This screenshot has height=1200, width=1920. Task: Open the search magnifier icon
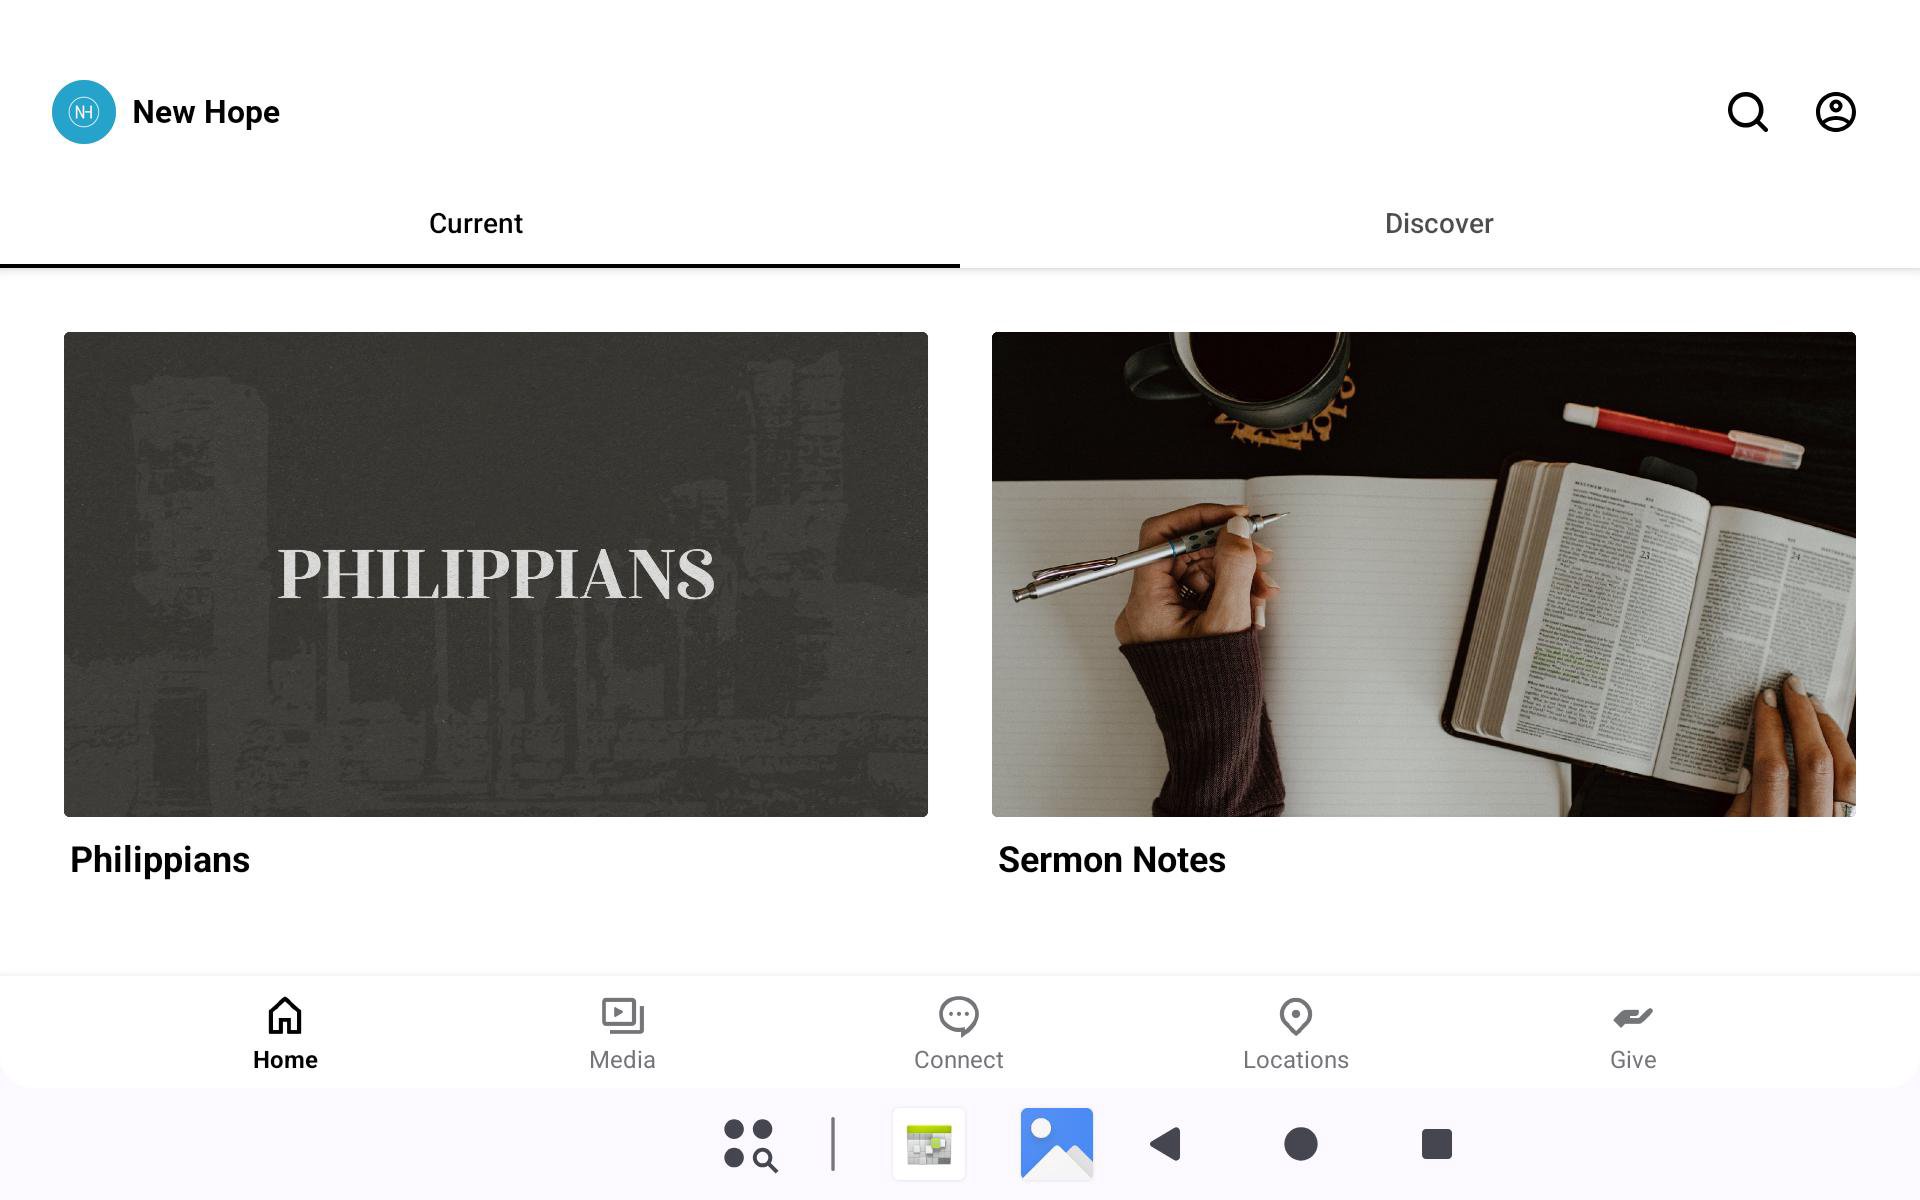(x=1747, y=112)
